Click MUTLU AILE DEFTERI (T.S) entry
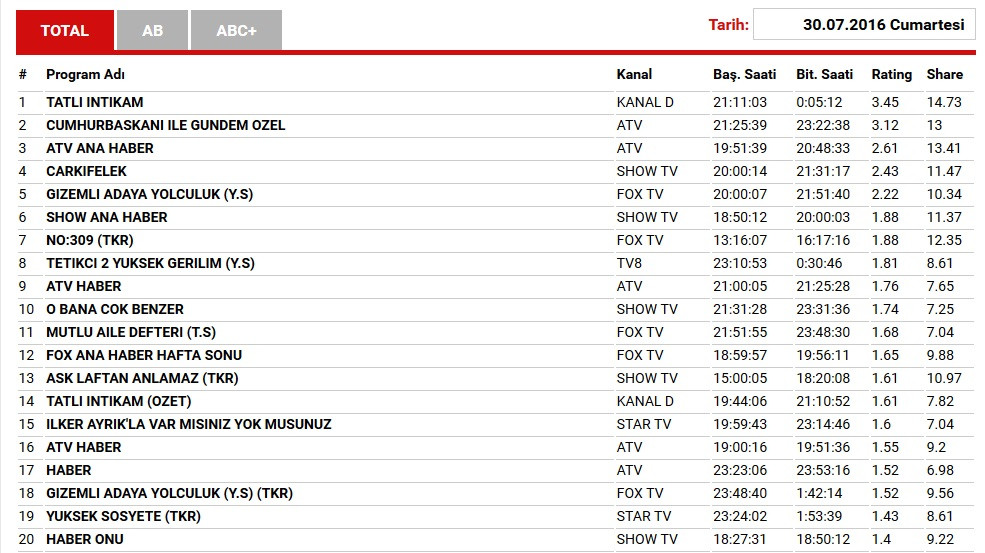 (x=131, y=332)
